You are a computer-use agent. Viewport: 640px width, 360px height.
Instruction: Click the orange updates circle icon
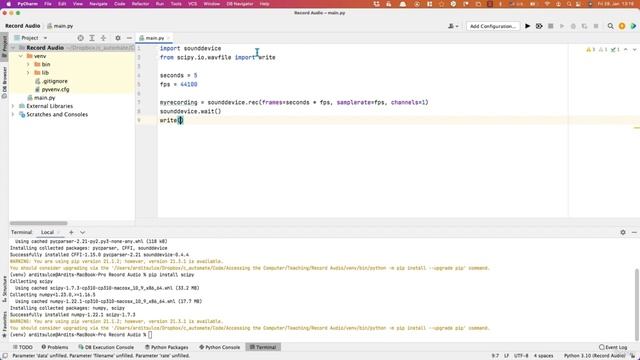[622, 26]
